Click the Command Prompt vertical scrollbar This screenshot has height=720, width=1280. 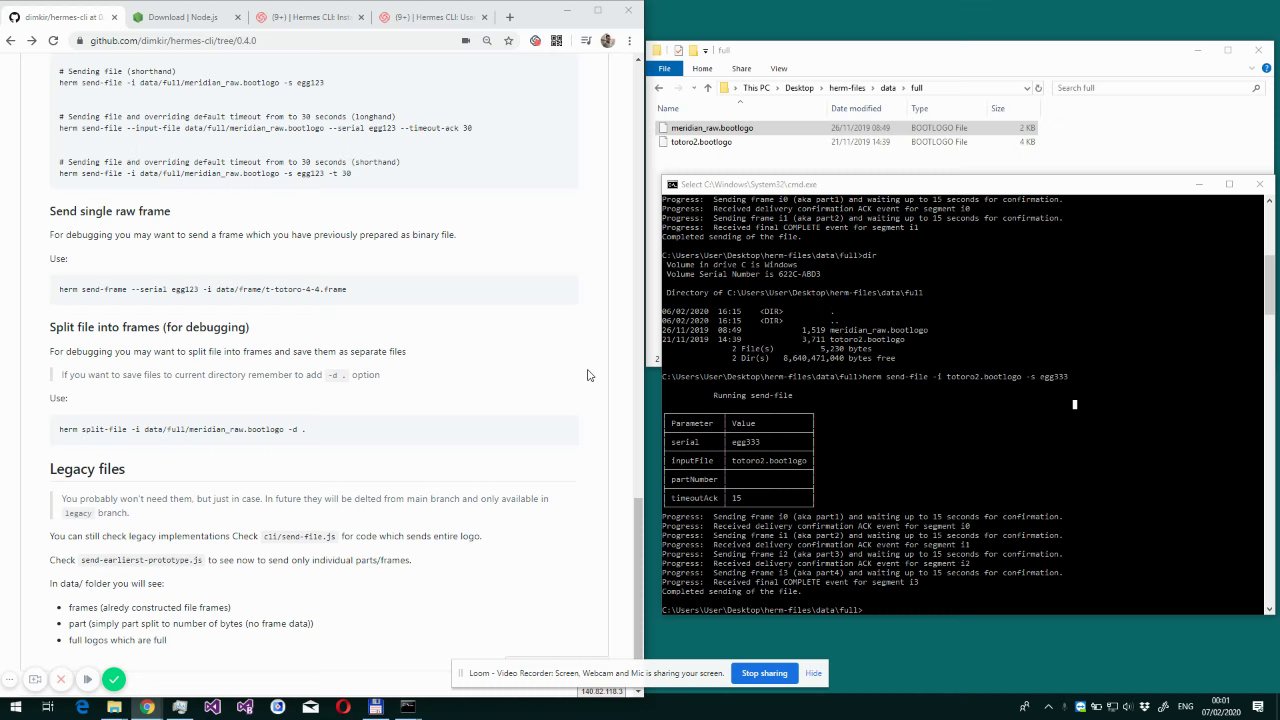point(1269,286)
